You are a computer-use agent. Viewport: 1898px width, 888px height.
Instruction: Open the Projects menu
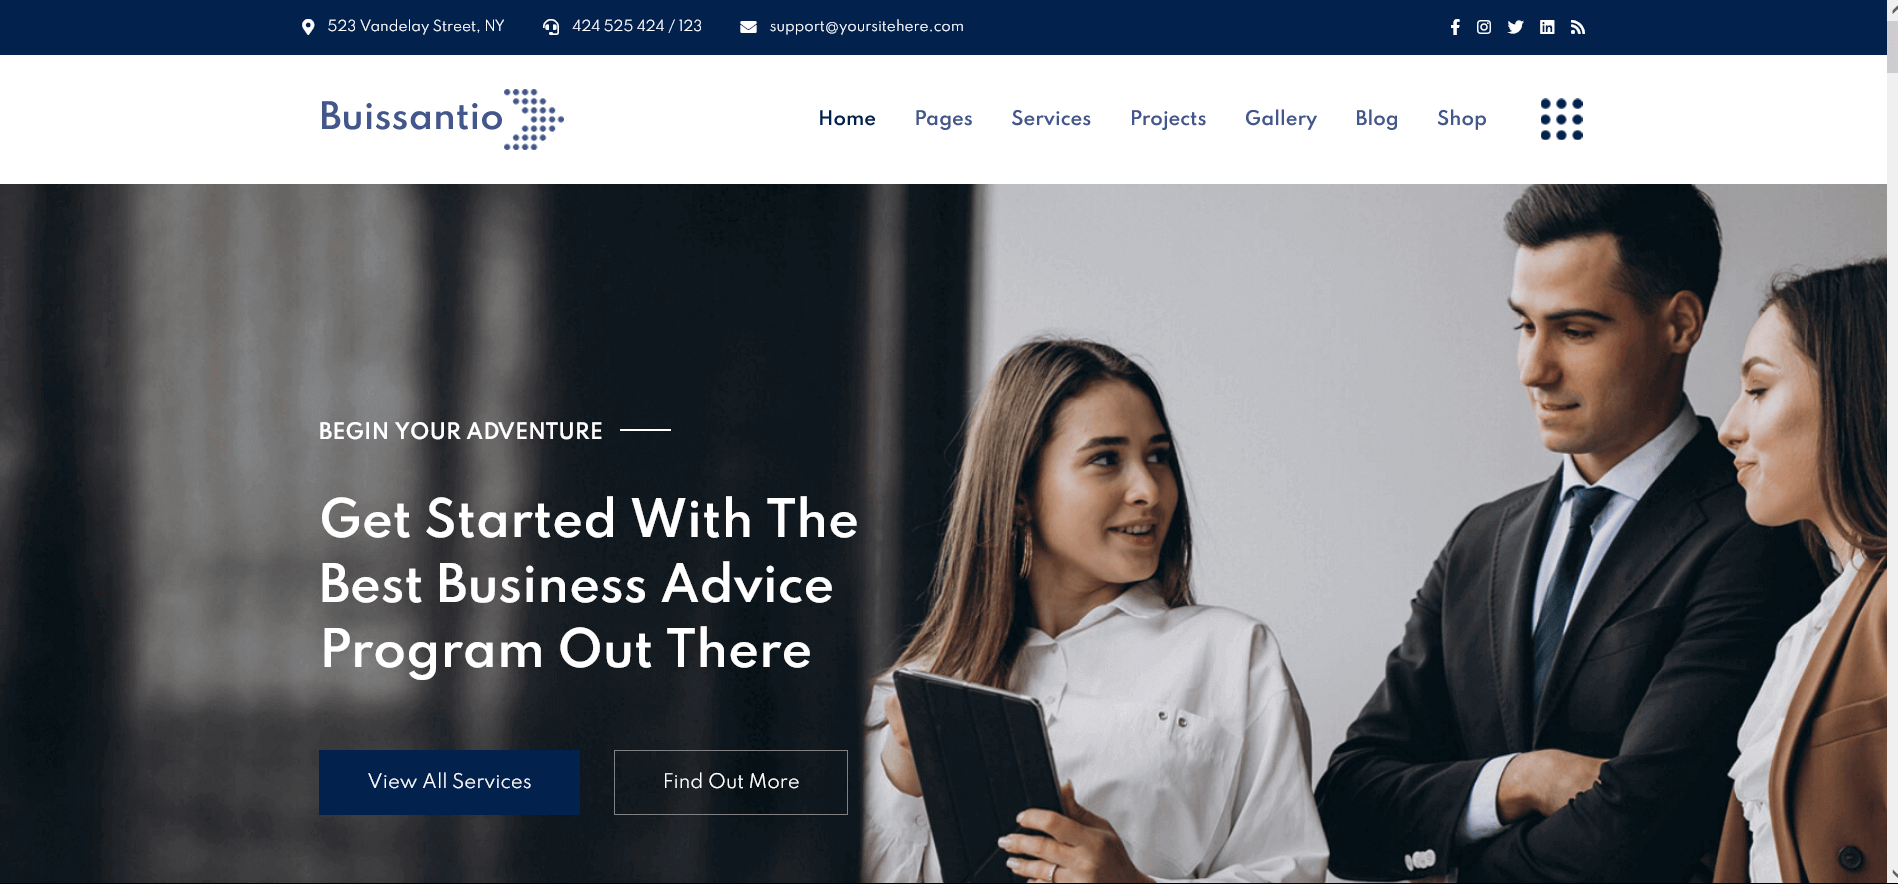[1168, 119]
